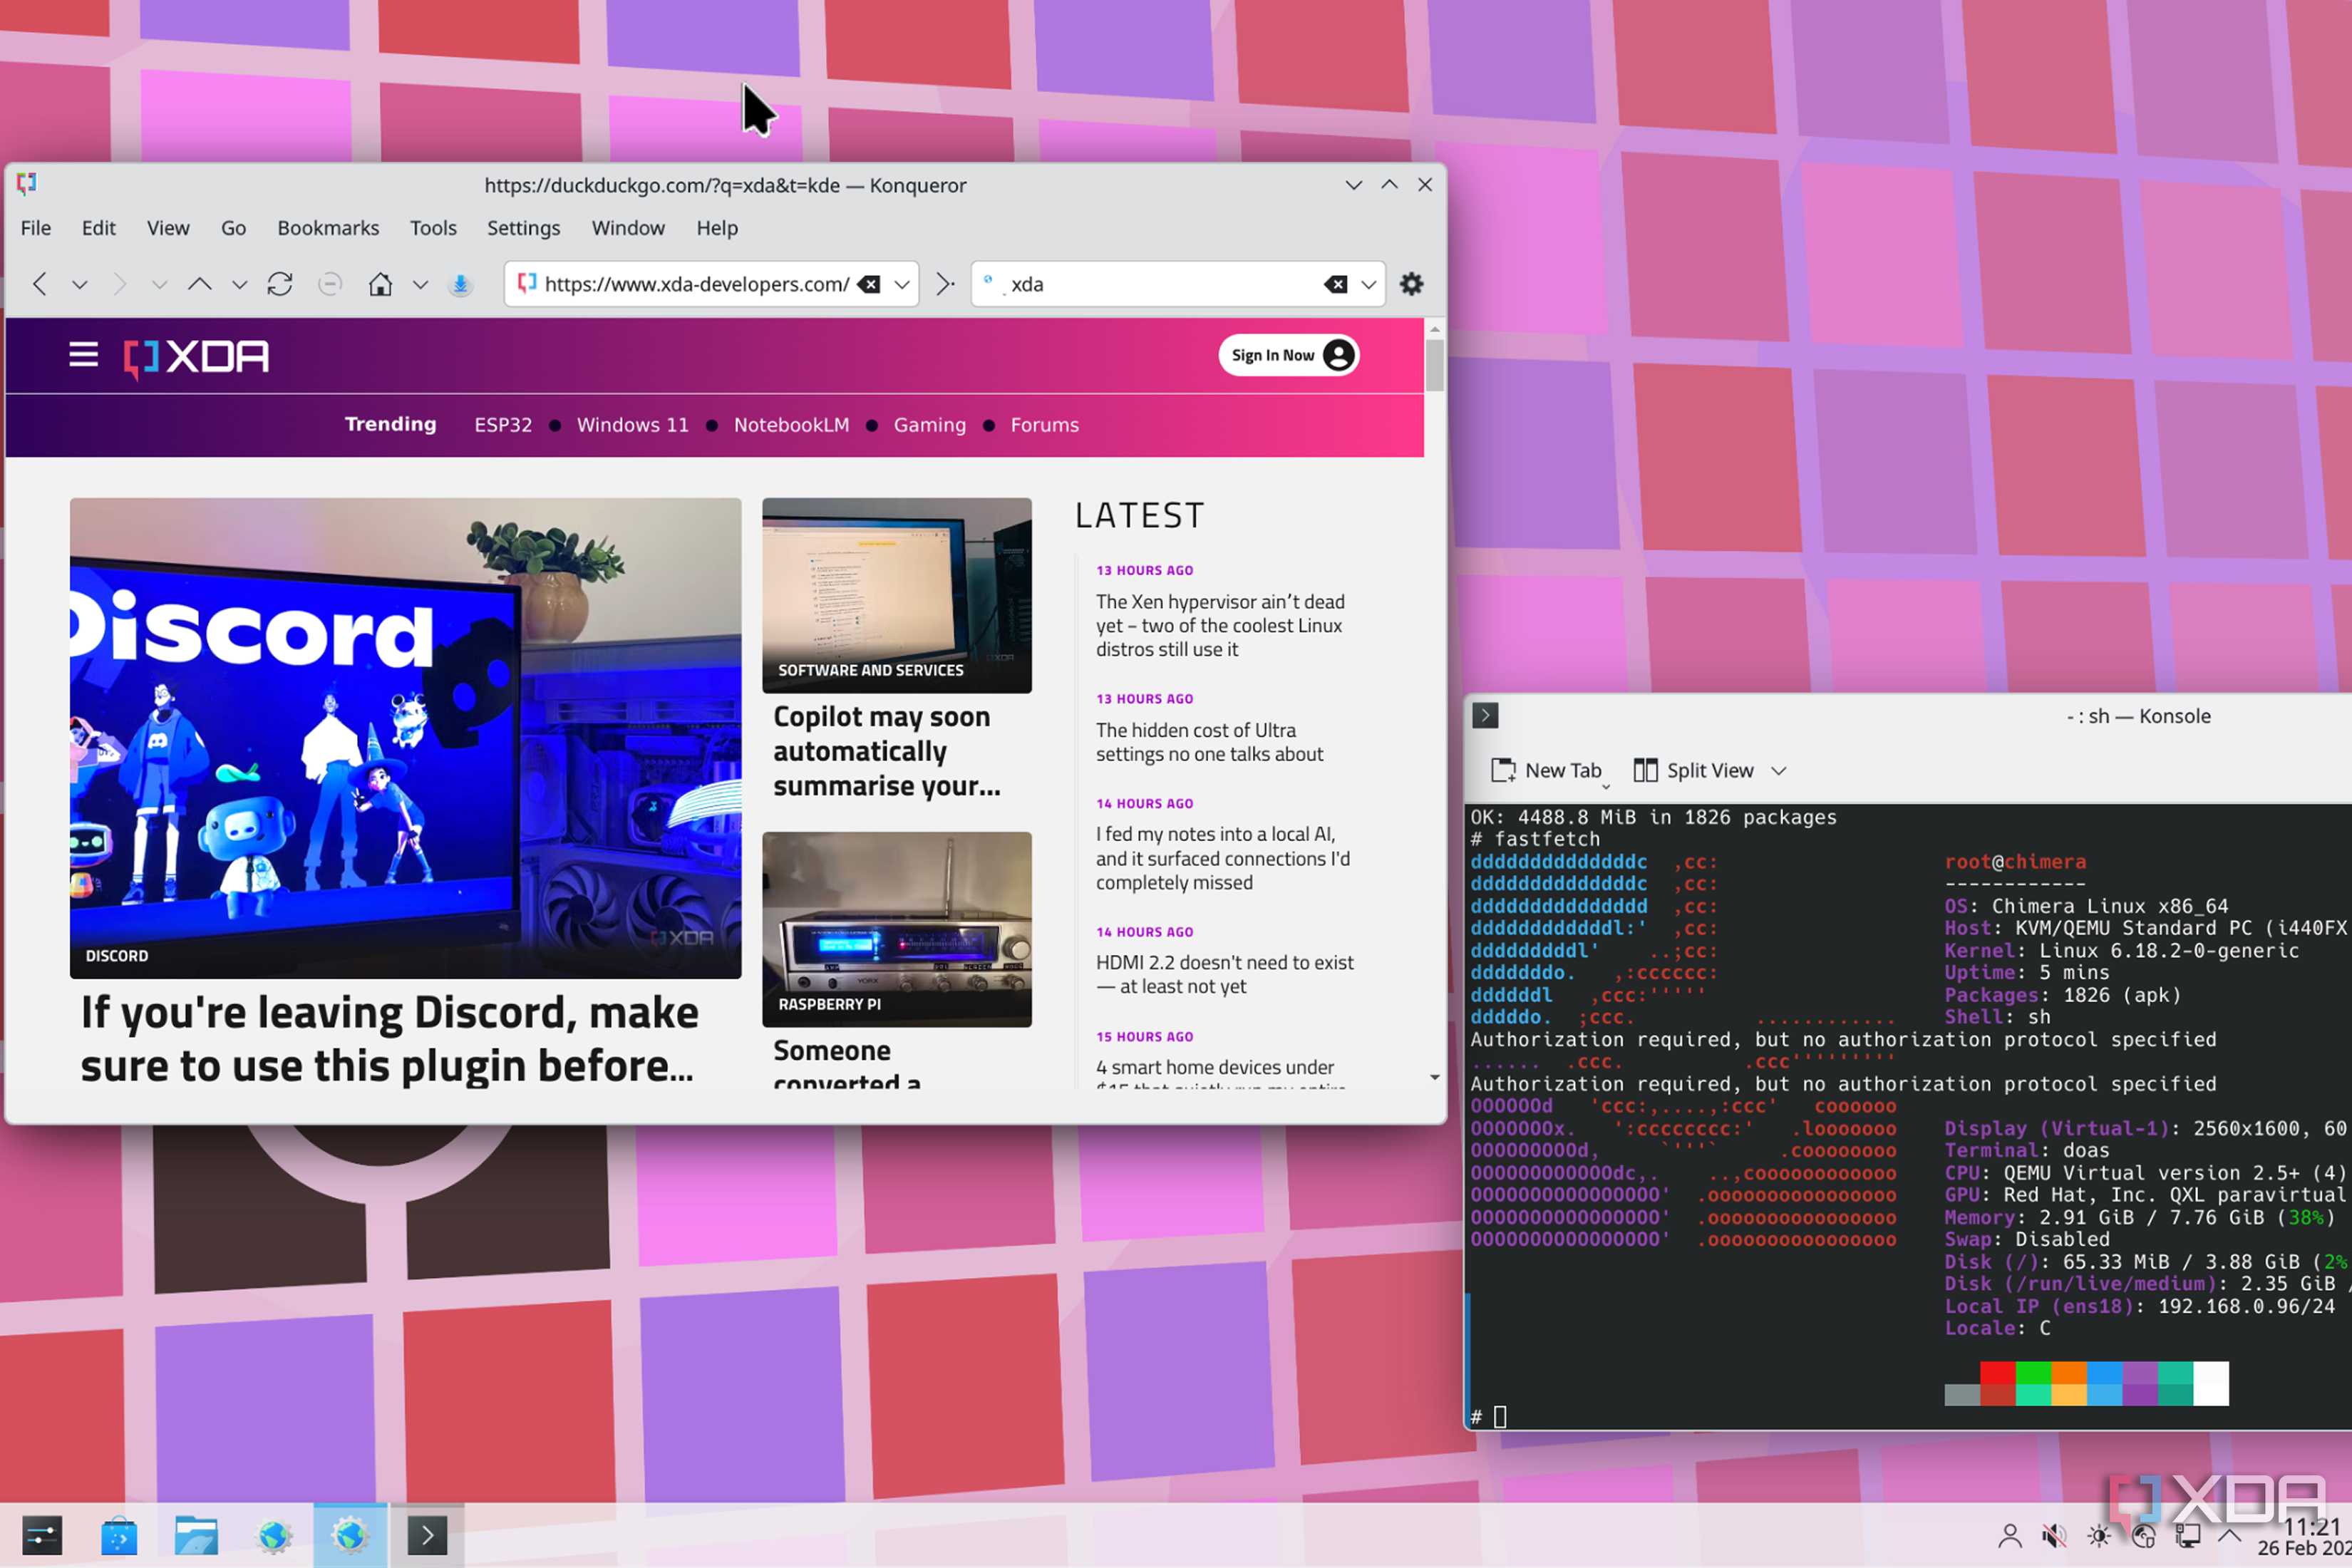Open 'HDMI 2.2 doesn't need to exist' article
2352x1568 pixels.
pos(1225,974)
